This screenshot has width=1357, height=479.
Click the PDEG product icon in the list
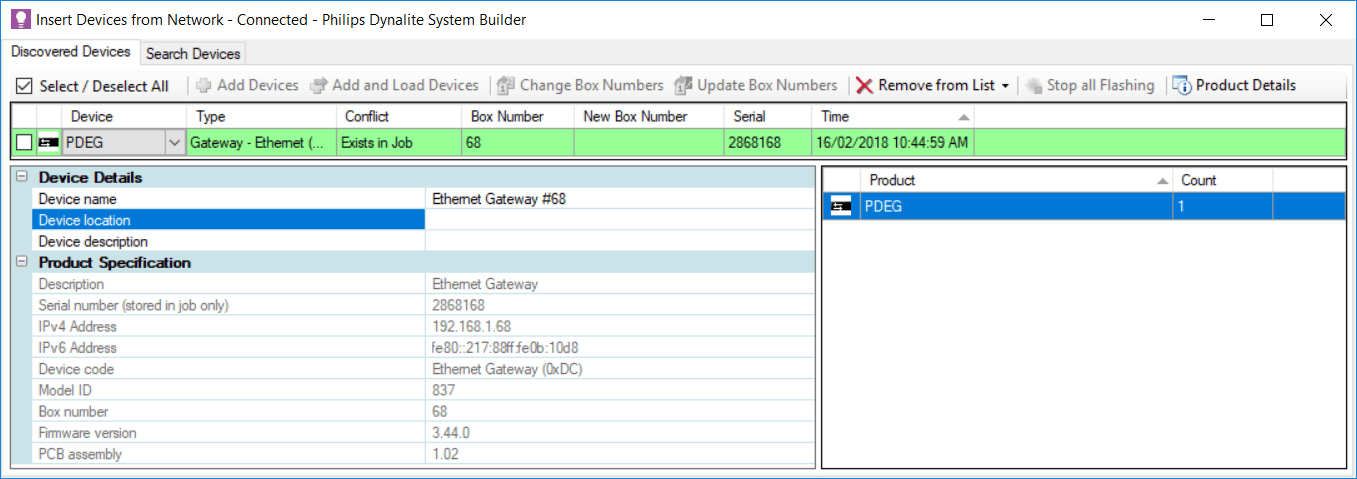[842, 206]
